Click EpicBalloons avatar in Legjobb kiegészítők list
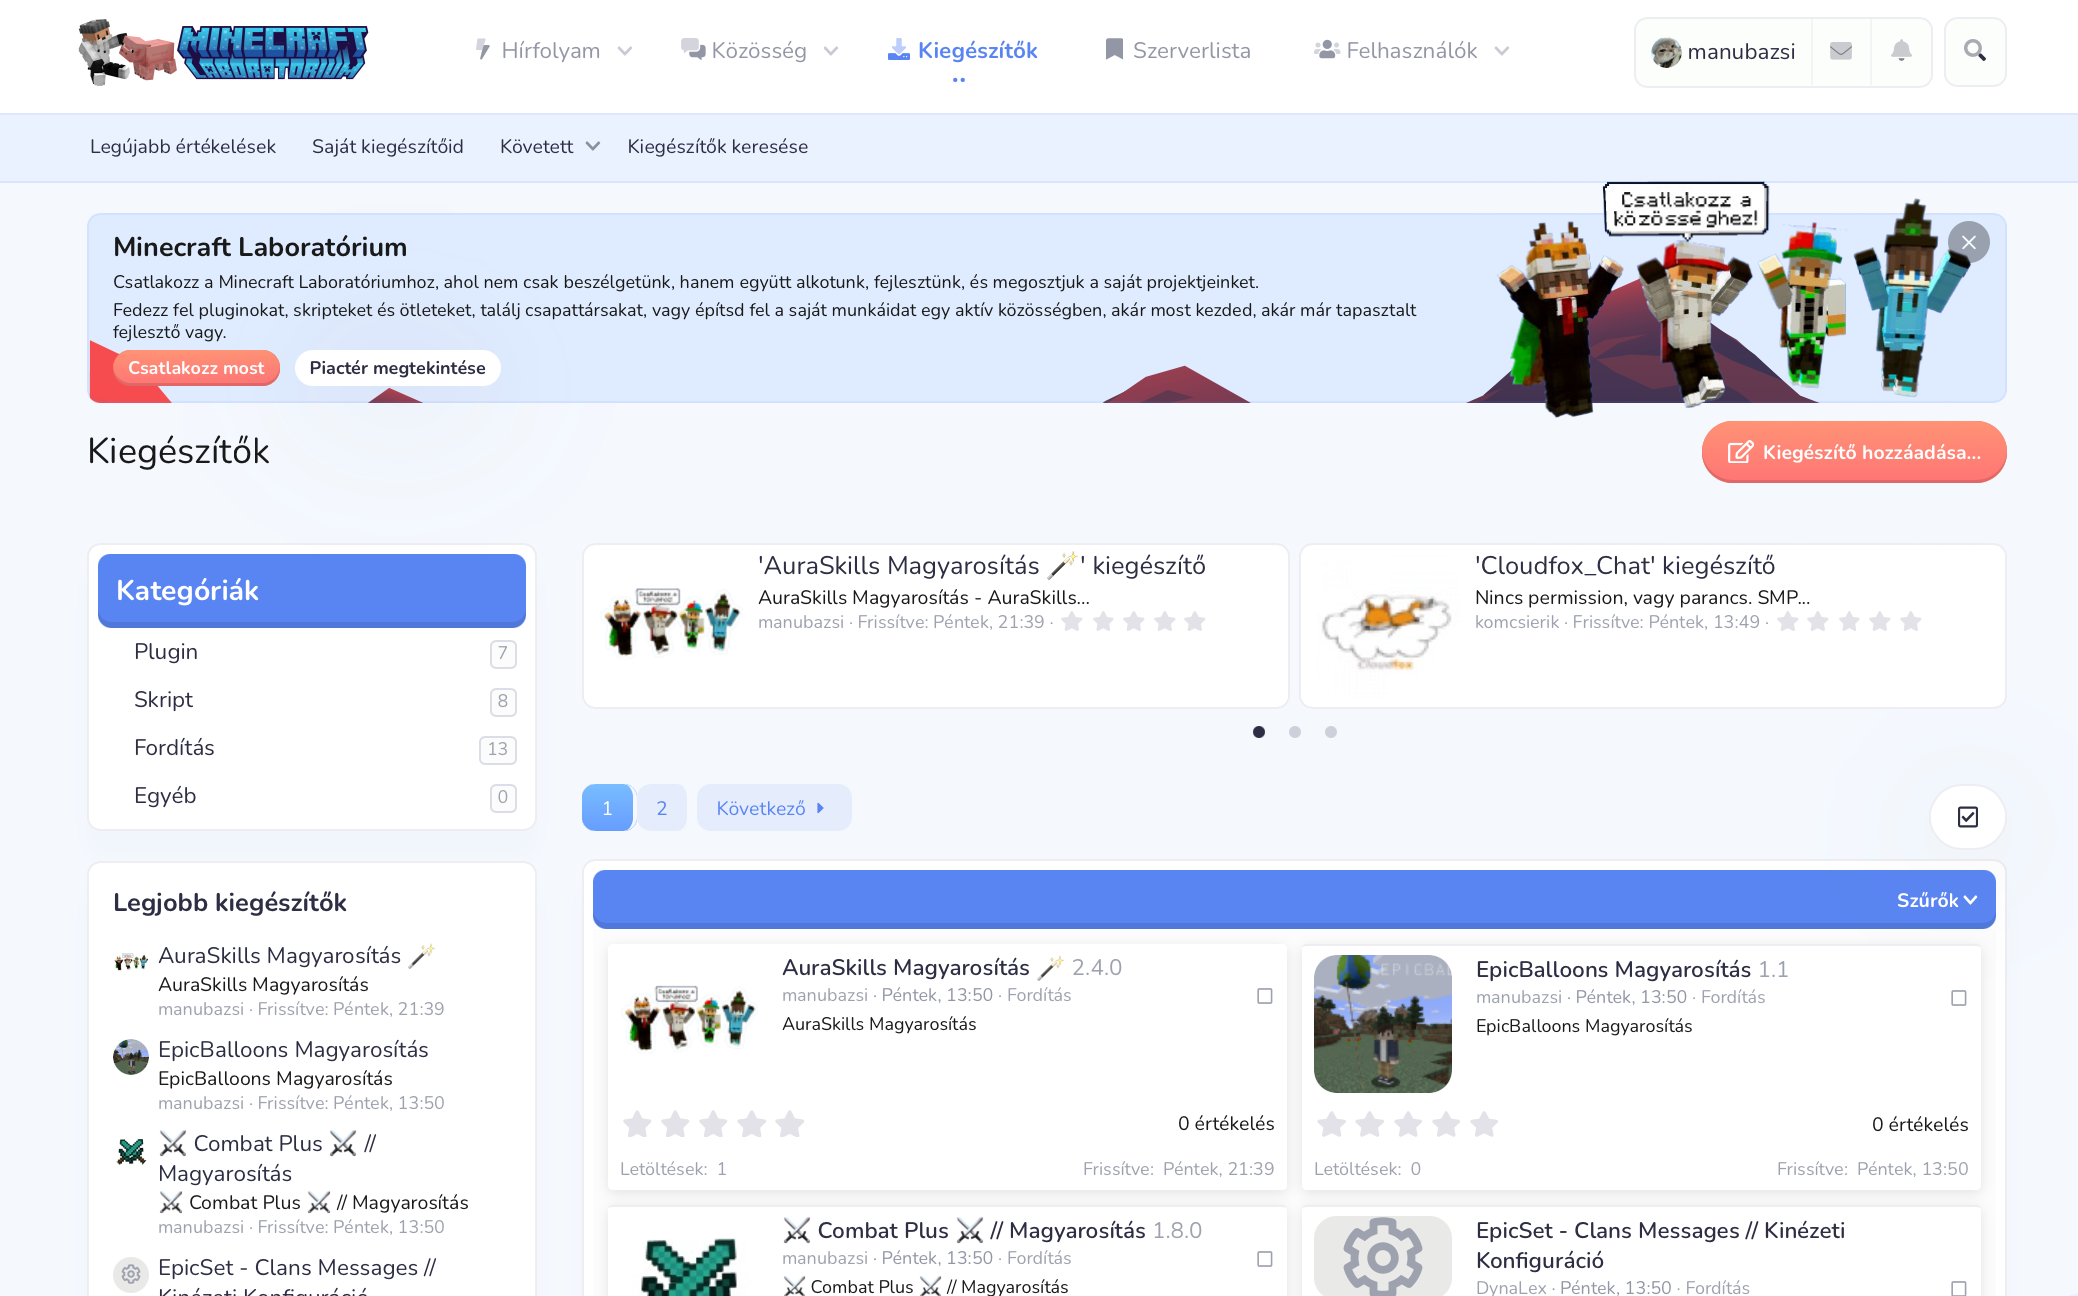 coord(131,1056)
